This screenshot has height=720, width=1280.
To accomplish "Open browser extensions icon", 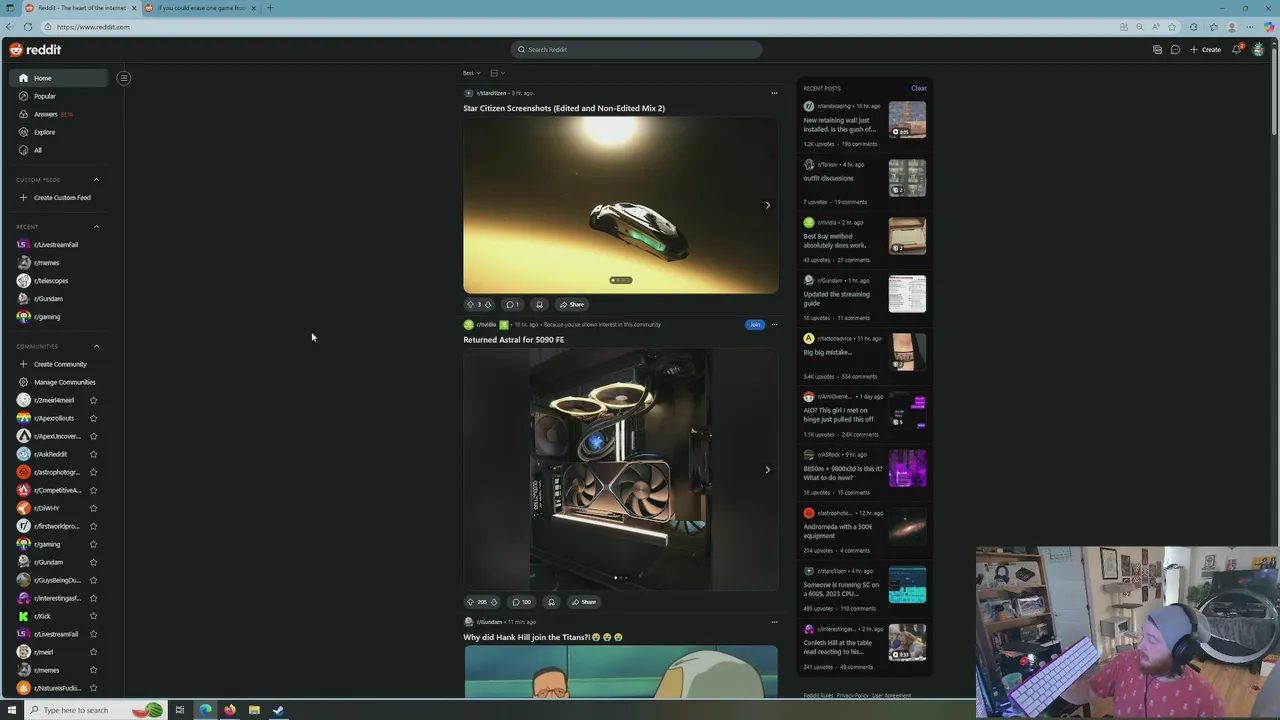I will click(x=1193, y=27).
